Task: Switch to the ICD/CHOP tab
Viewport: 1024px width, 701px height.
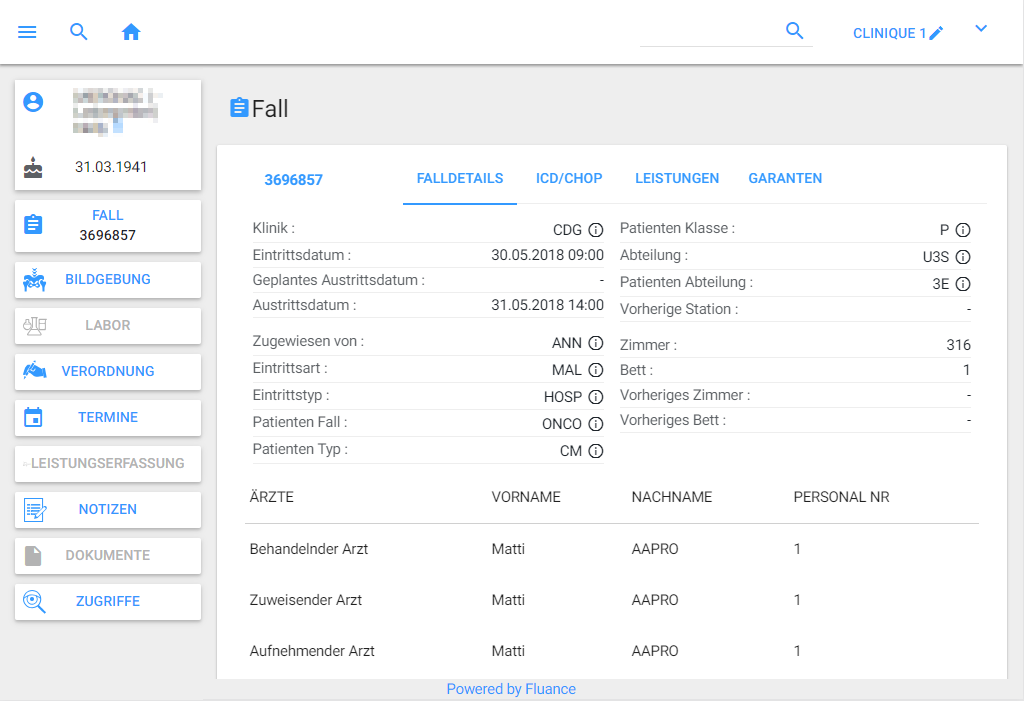Action: point(569,179)
